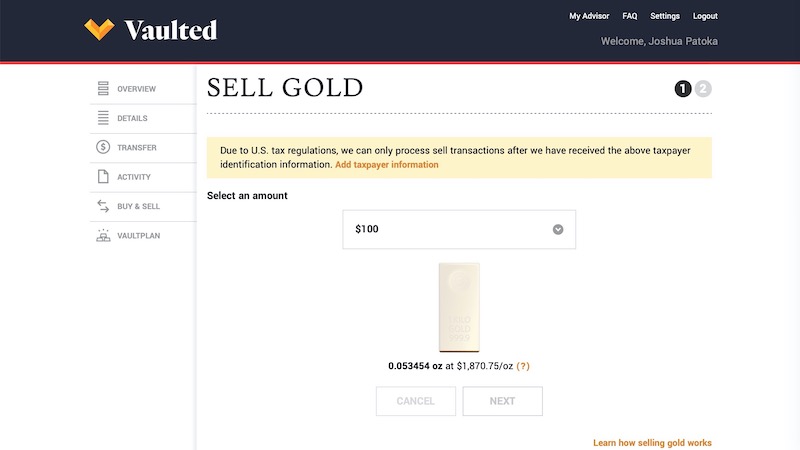
Task: Click the VaultPlan gold bars icon
Action: (x=103, y=236)
